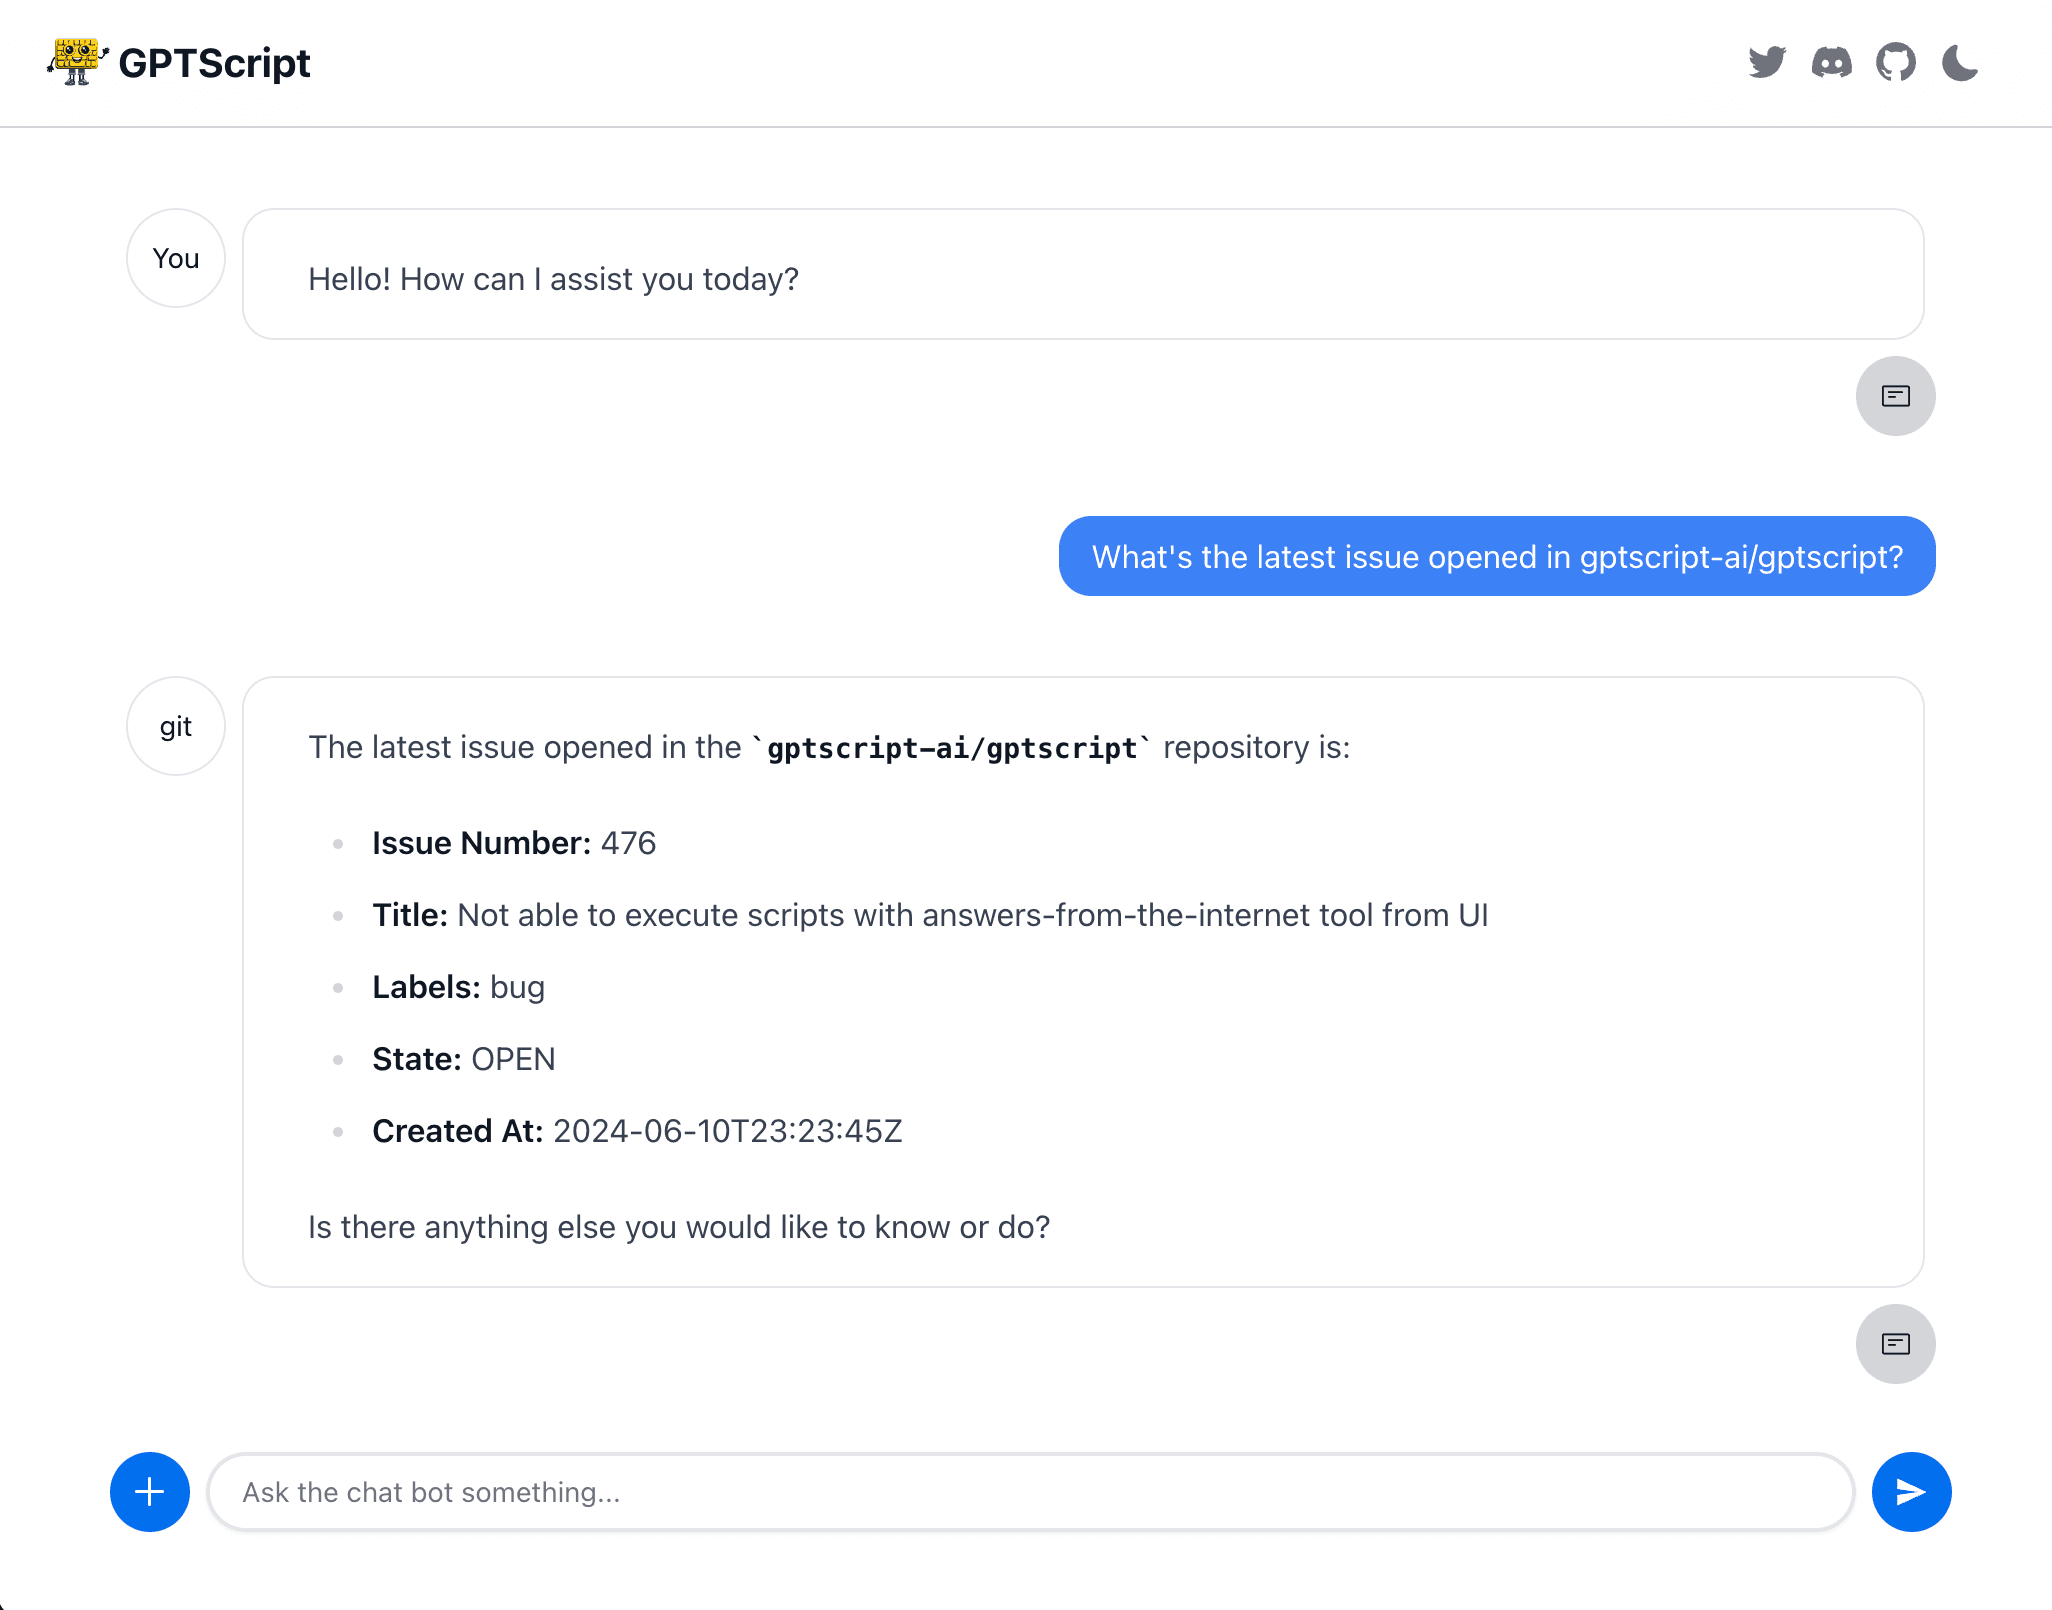
Task: Click the 'State: OPEN' bullet
Action: click(463, 1059)
